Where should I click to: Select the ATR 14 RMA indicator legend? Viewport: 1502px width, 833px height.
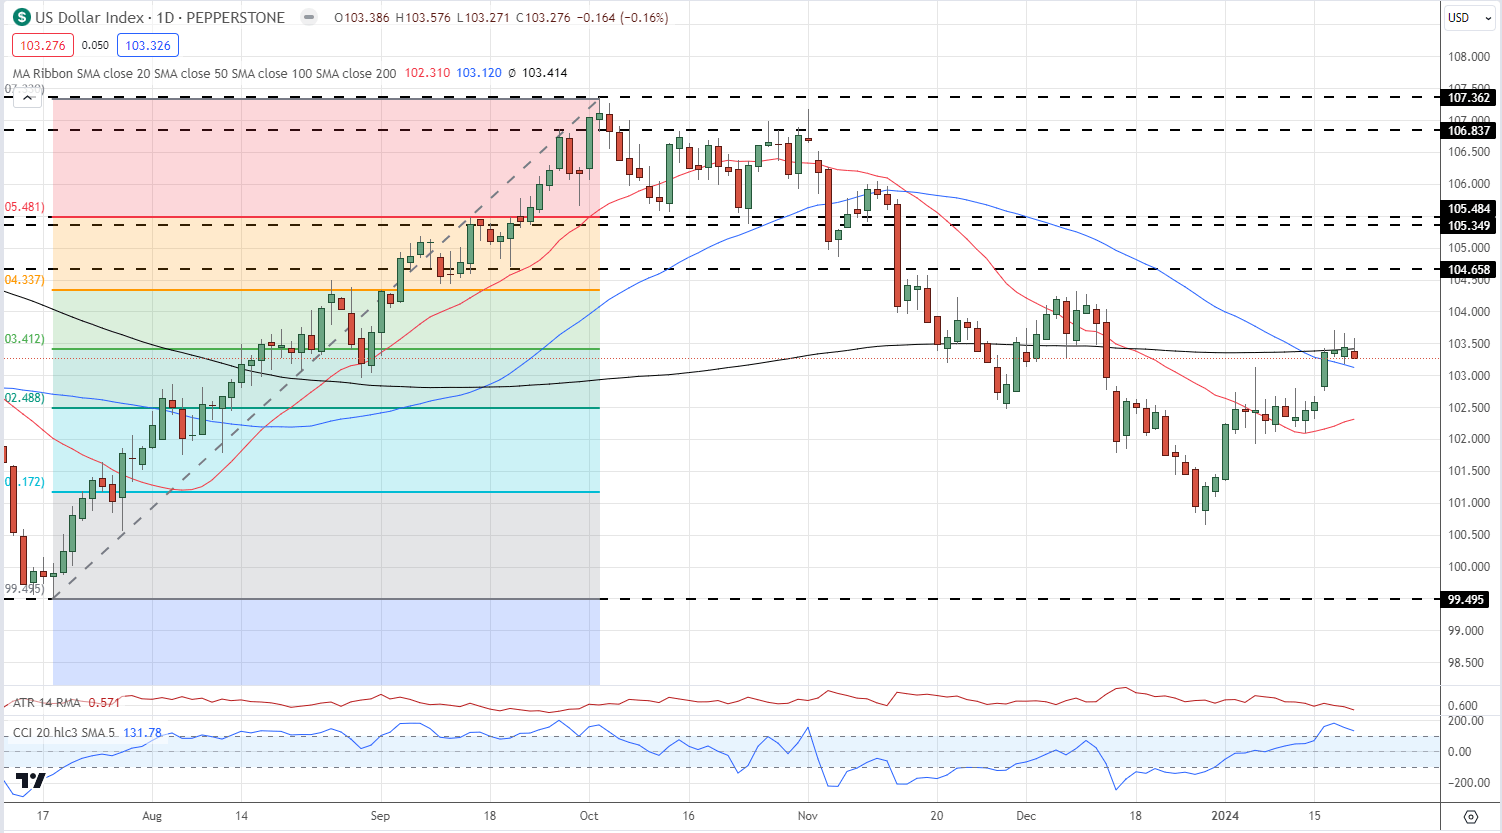pos(47,703)
